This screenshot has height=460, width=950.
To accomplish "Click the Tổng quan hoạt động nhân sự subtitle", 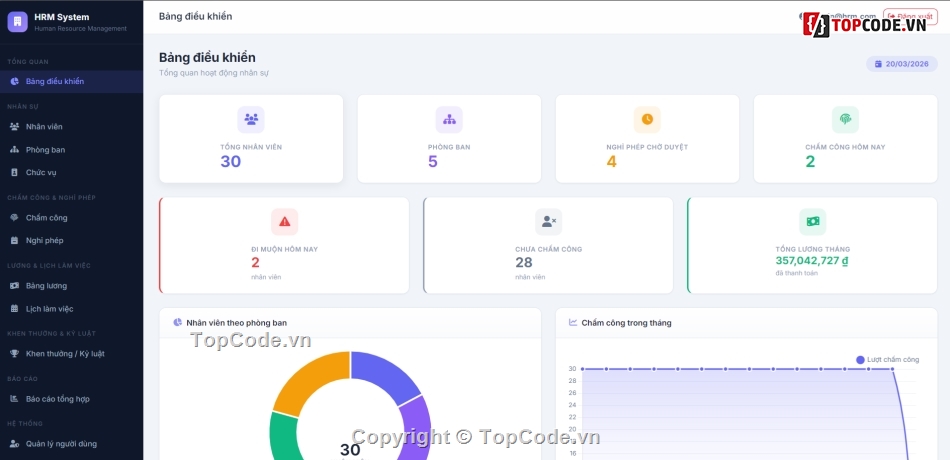I will coord(214,73).
